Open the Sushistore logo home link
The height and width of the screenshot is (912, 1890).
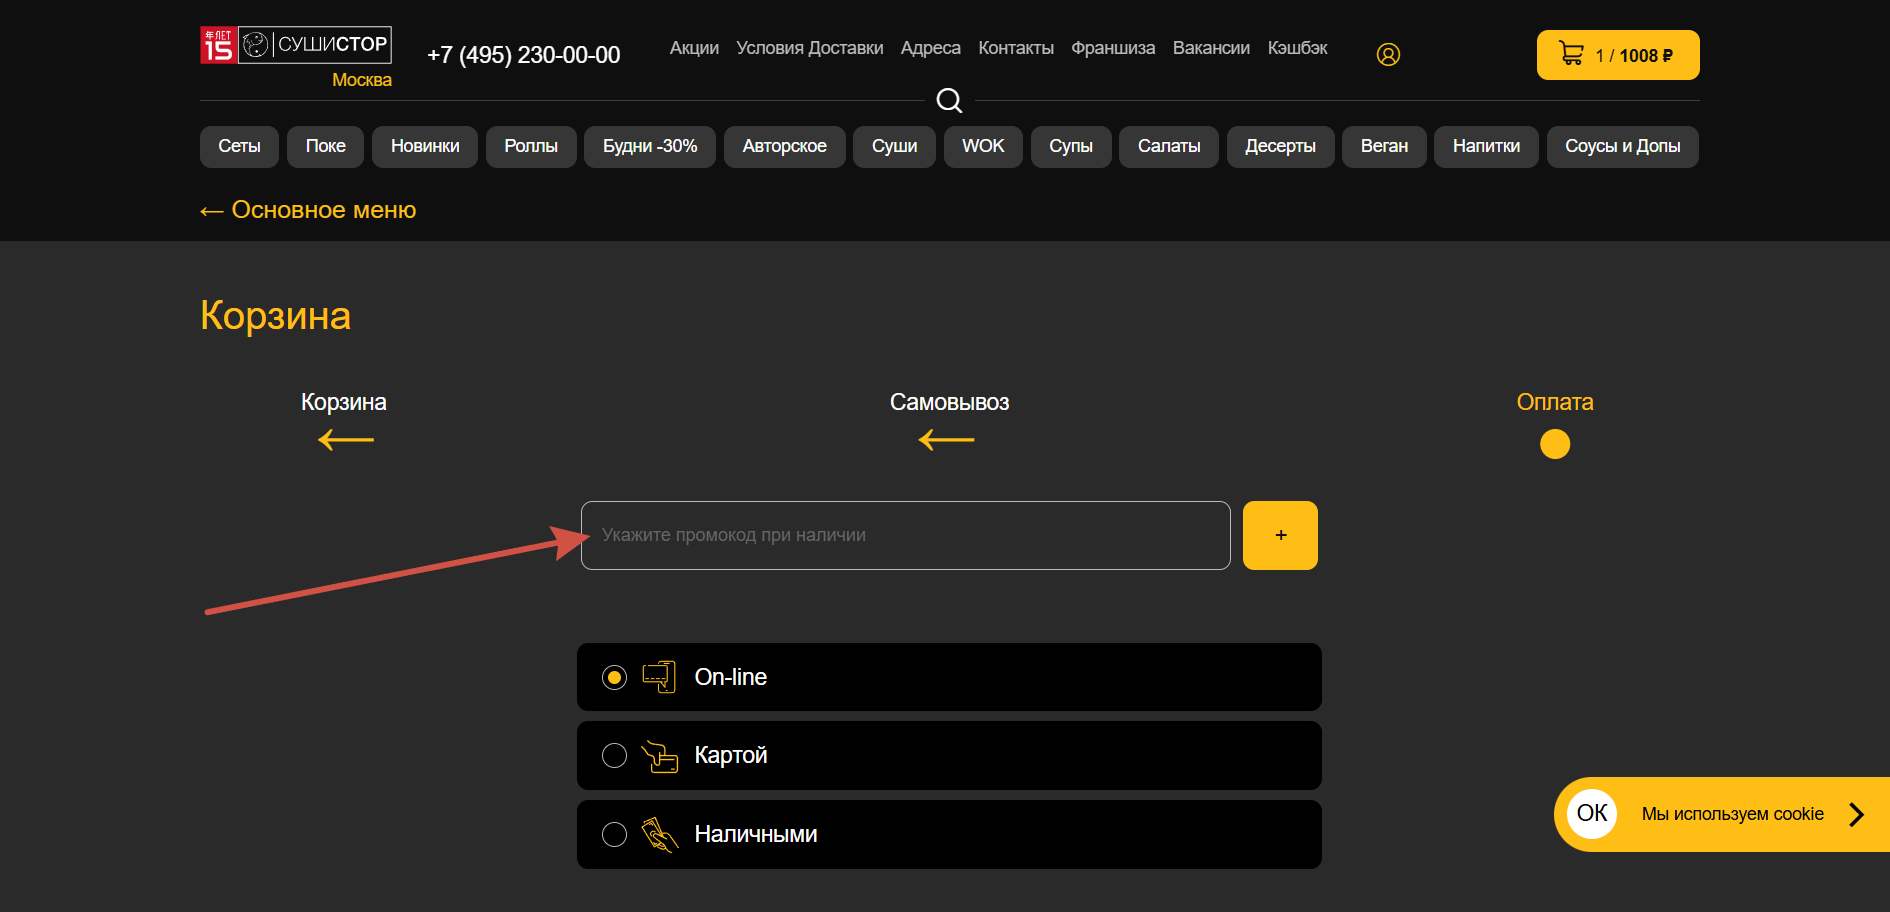click(296, 45)
